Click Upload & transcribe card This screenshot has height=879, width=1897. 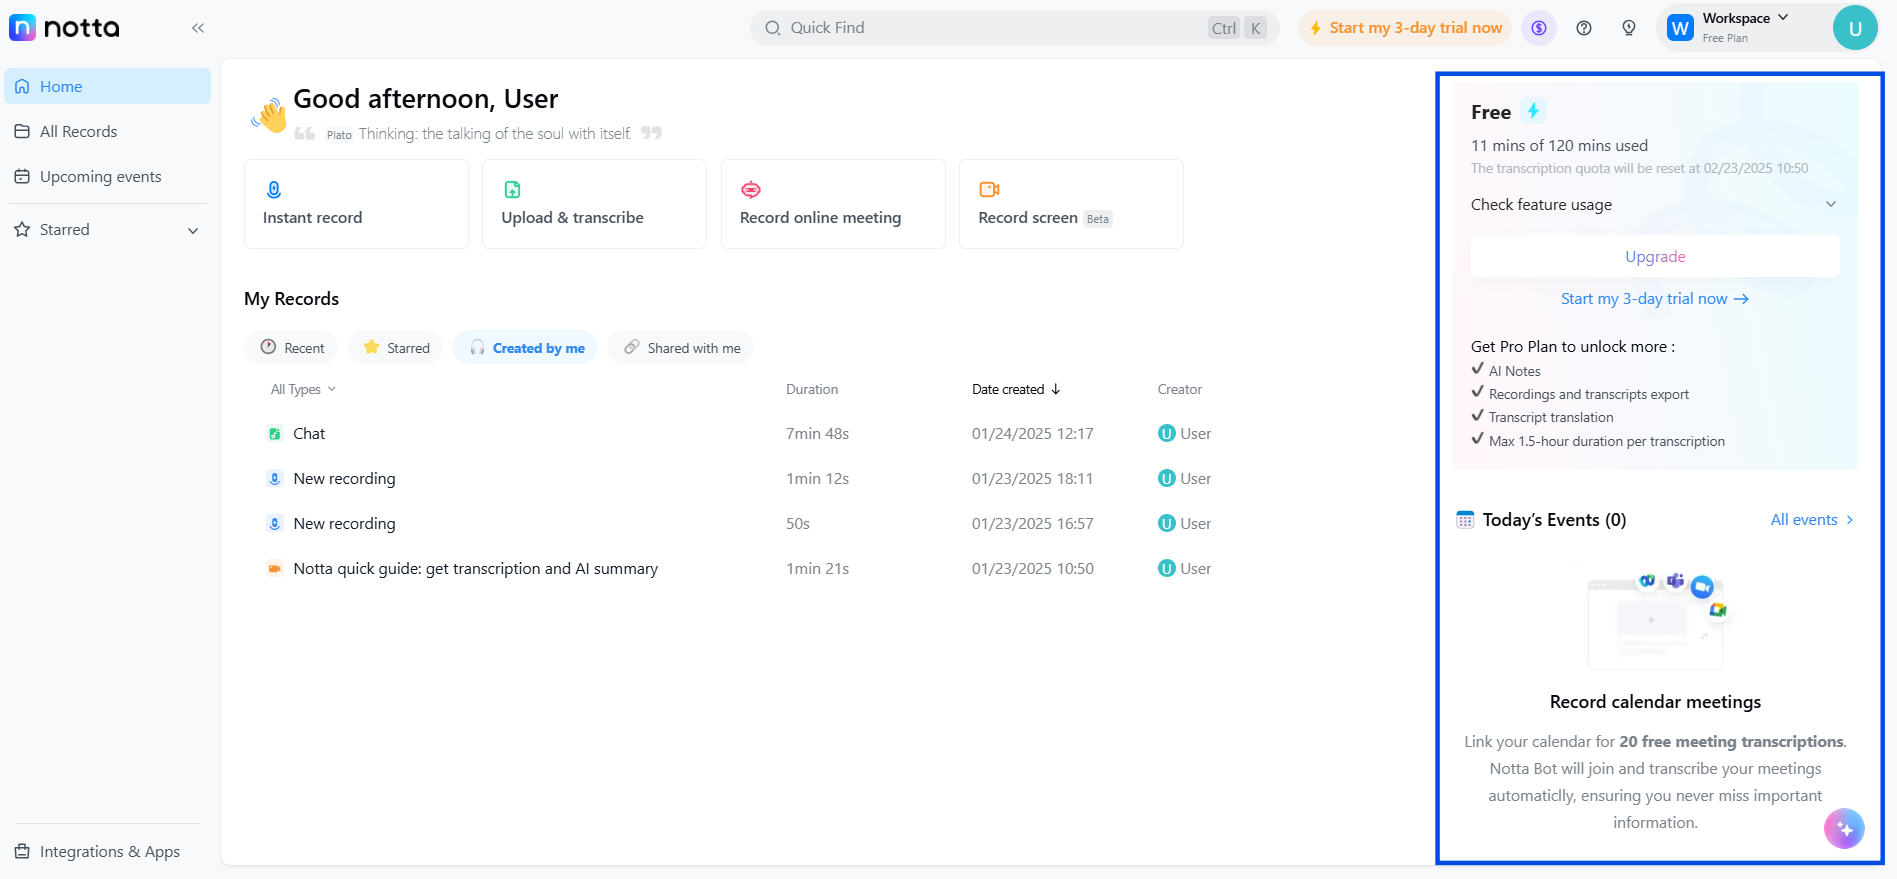[594, 204]
